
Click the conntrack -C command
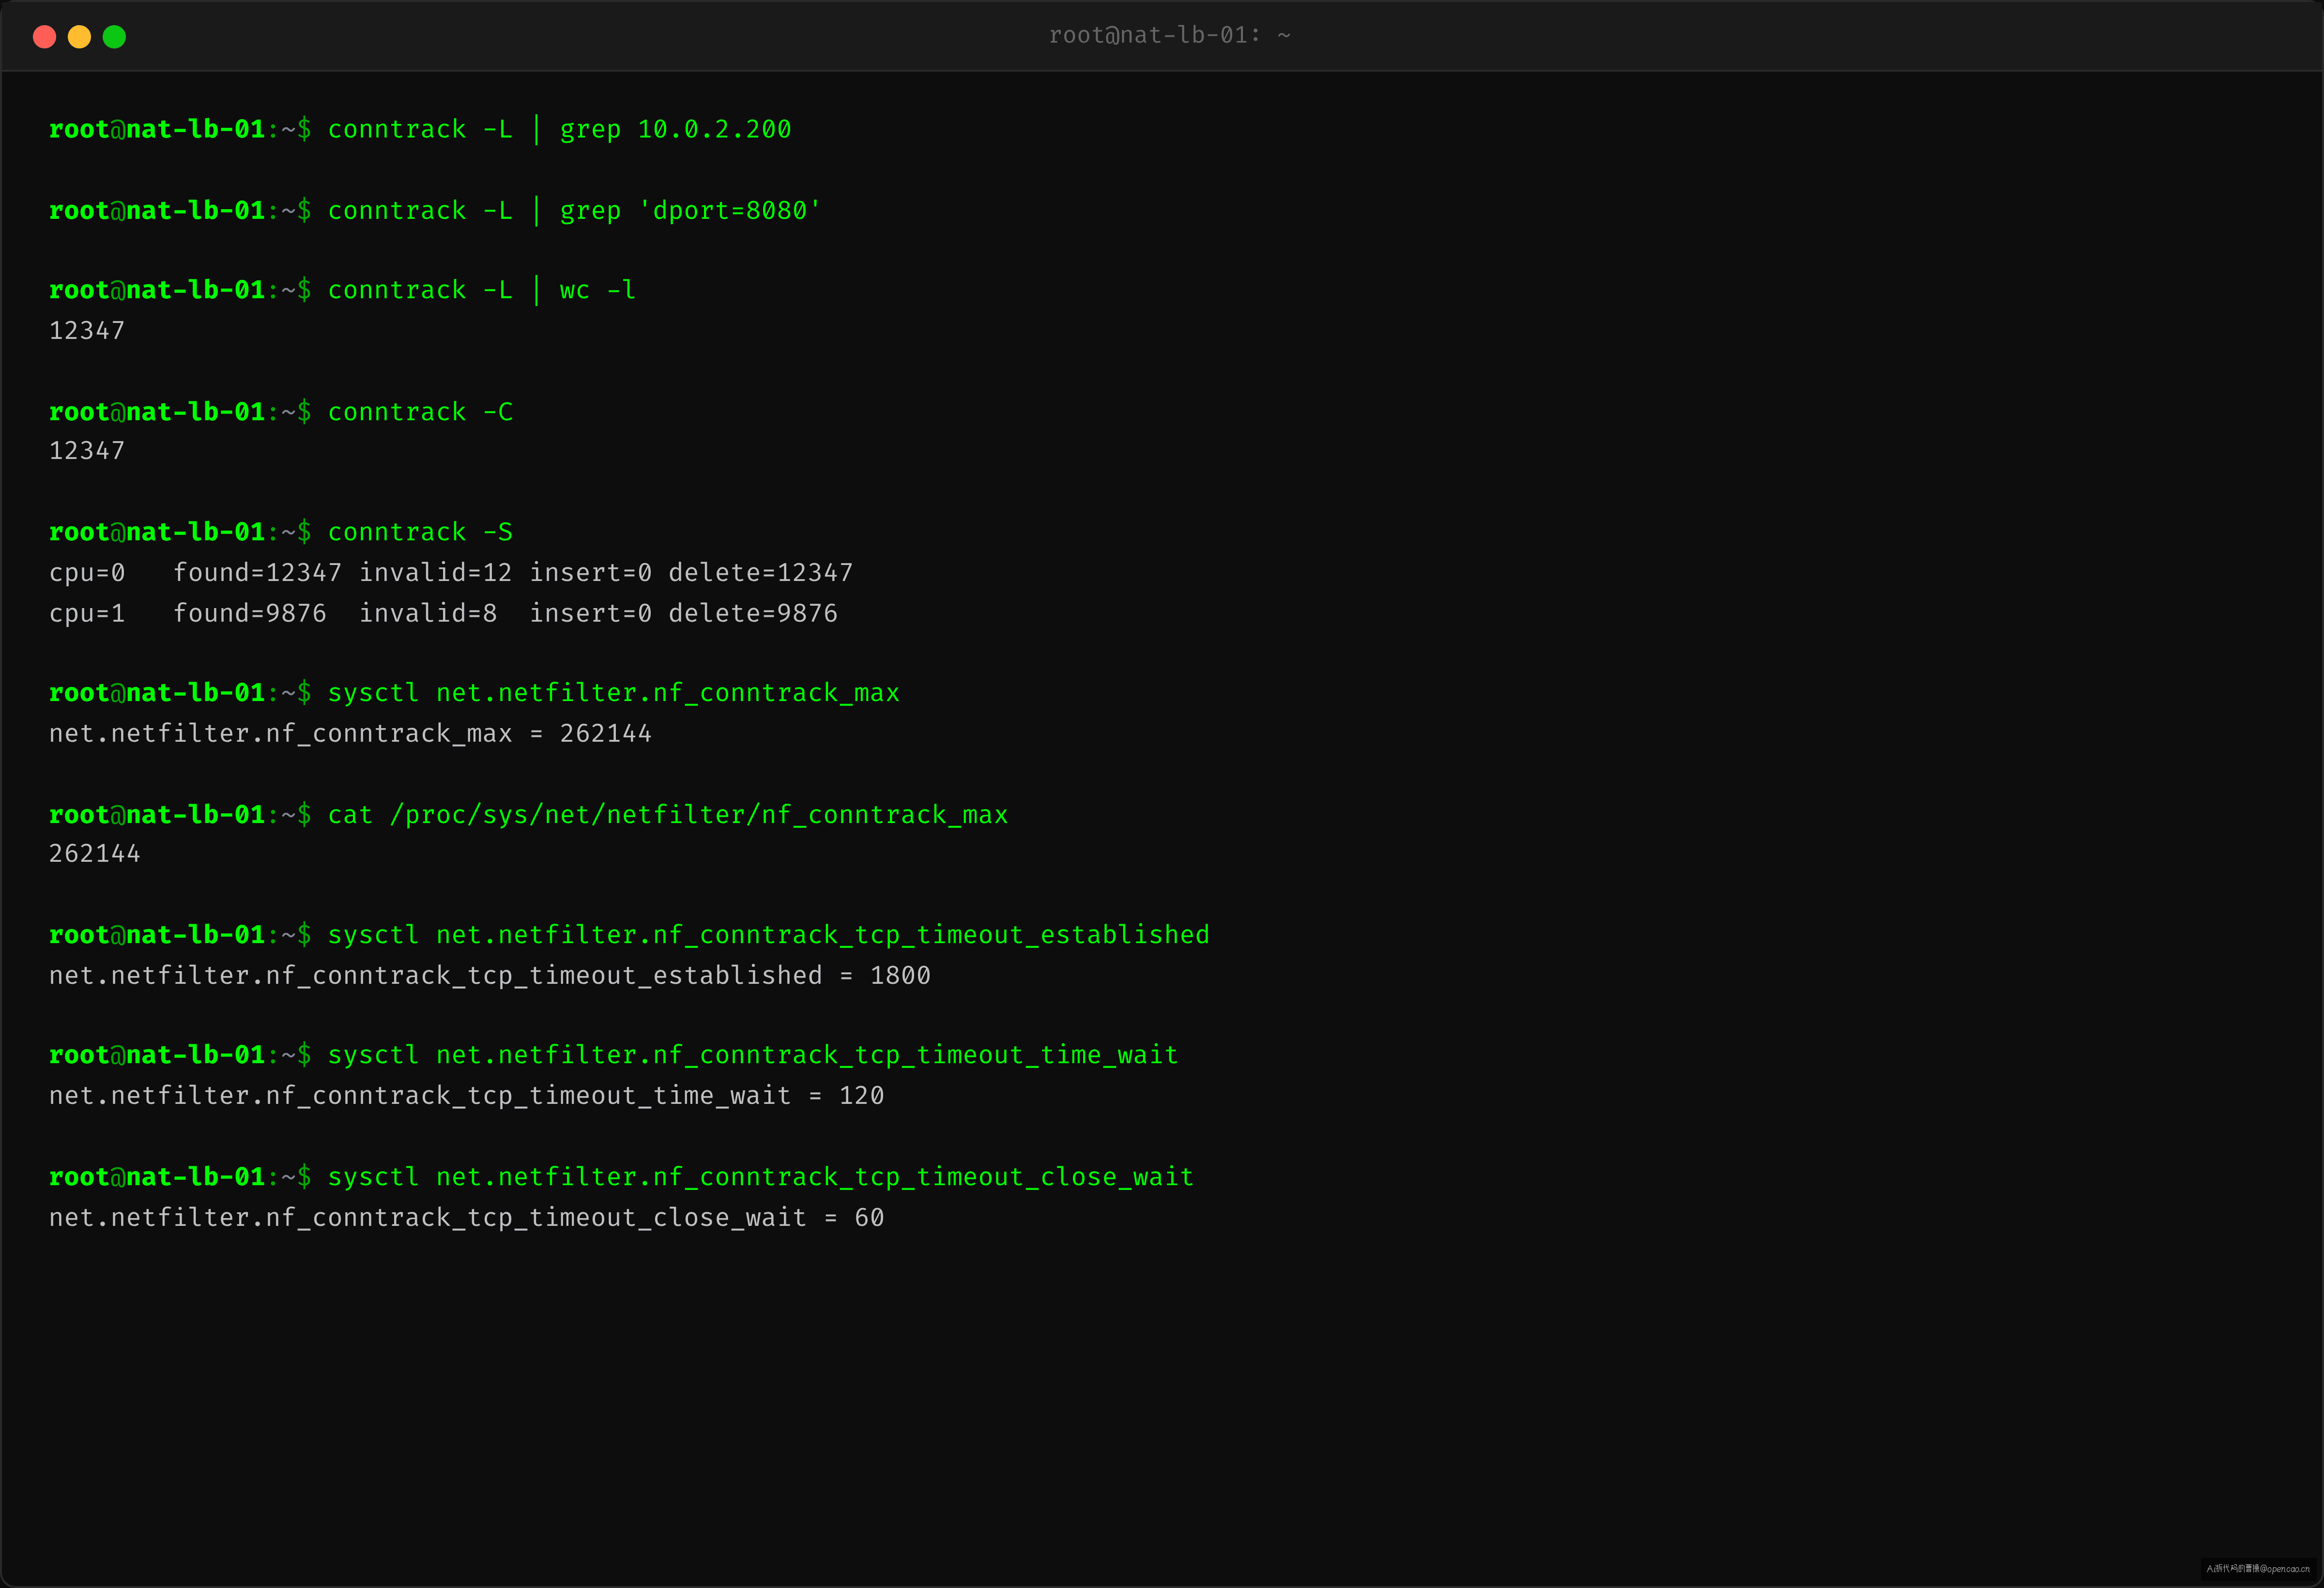[420, 412]
